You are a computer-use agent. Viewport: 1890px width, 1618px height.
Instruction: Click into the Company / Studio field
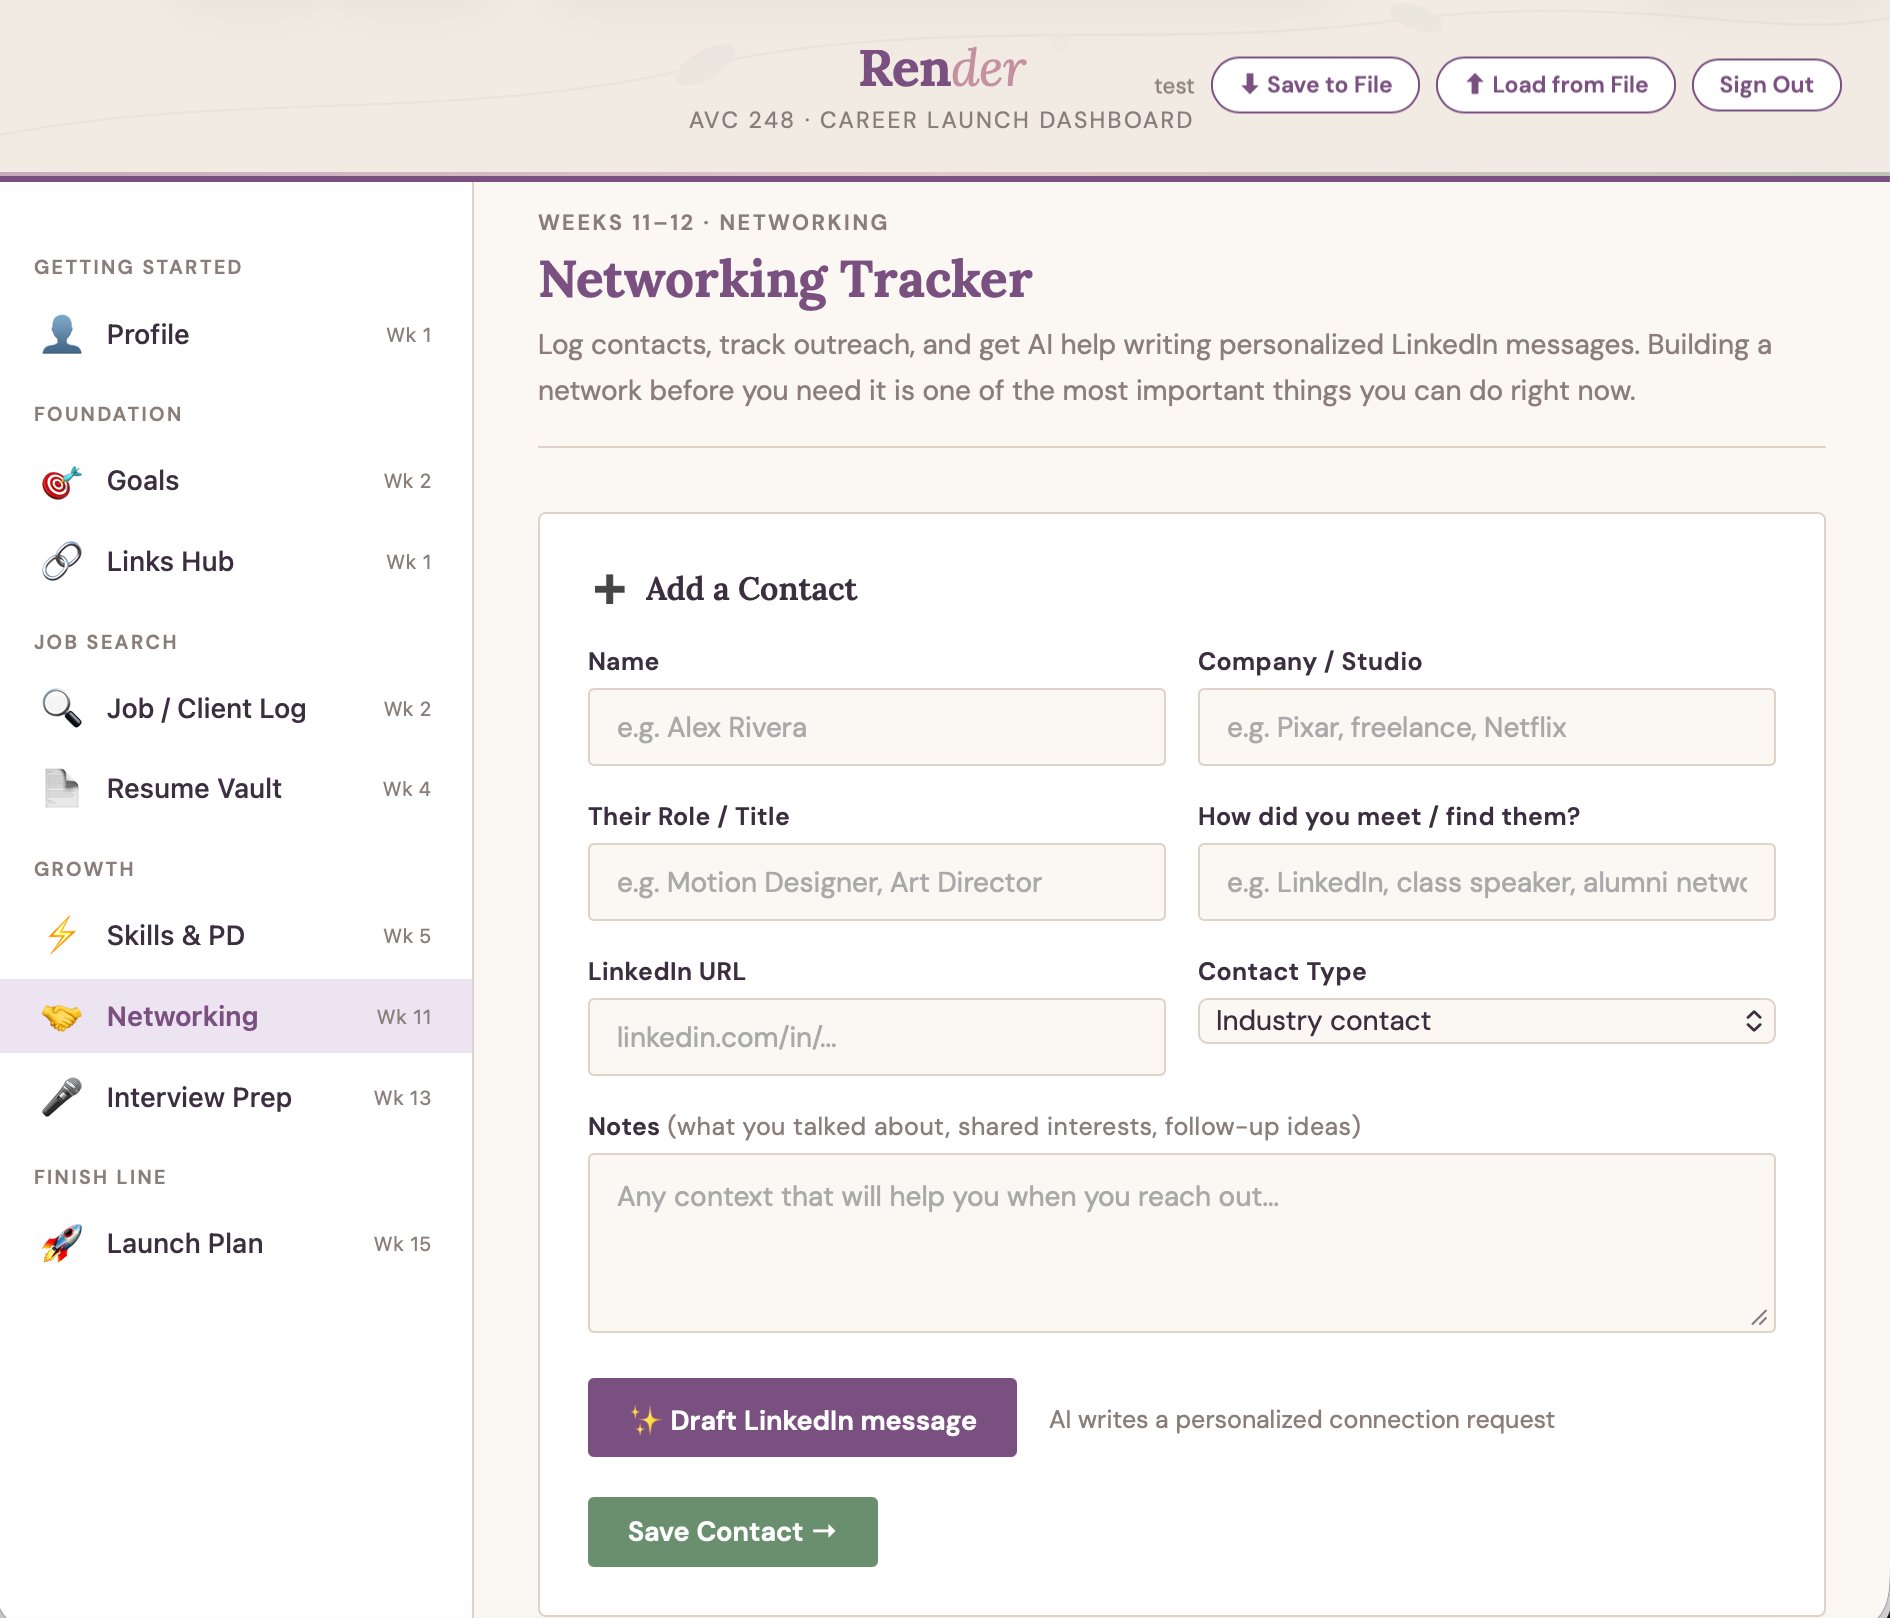point(1486,727)
